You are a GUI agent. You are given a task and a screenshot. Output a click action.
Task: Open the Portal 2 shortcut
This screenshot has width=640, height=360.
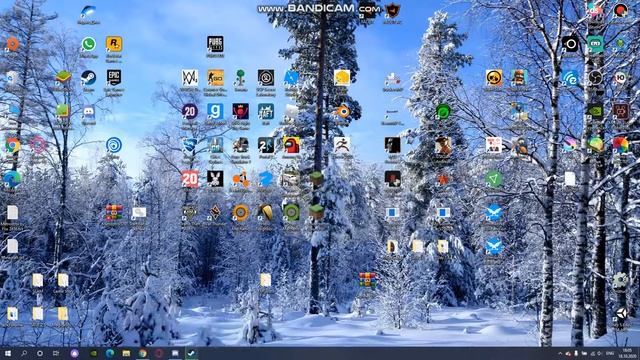(x=266, y=145)
